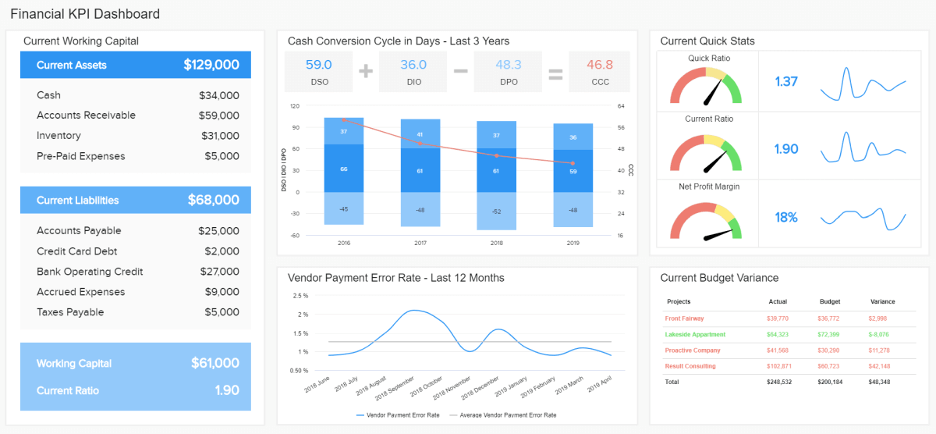This screenshot has width=936, height=434.
Task: Click the equals sign before CCC
Action: point(556,73)
